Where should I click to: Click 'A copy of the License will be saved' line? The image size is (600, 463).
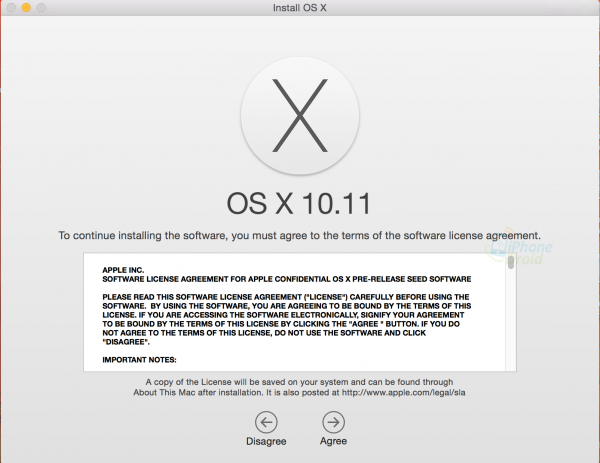click(x=299, y=382)
